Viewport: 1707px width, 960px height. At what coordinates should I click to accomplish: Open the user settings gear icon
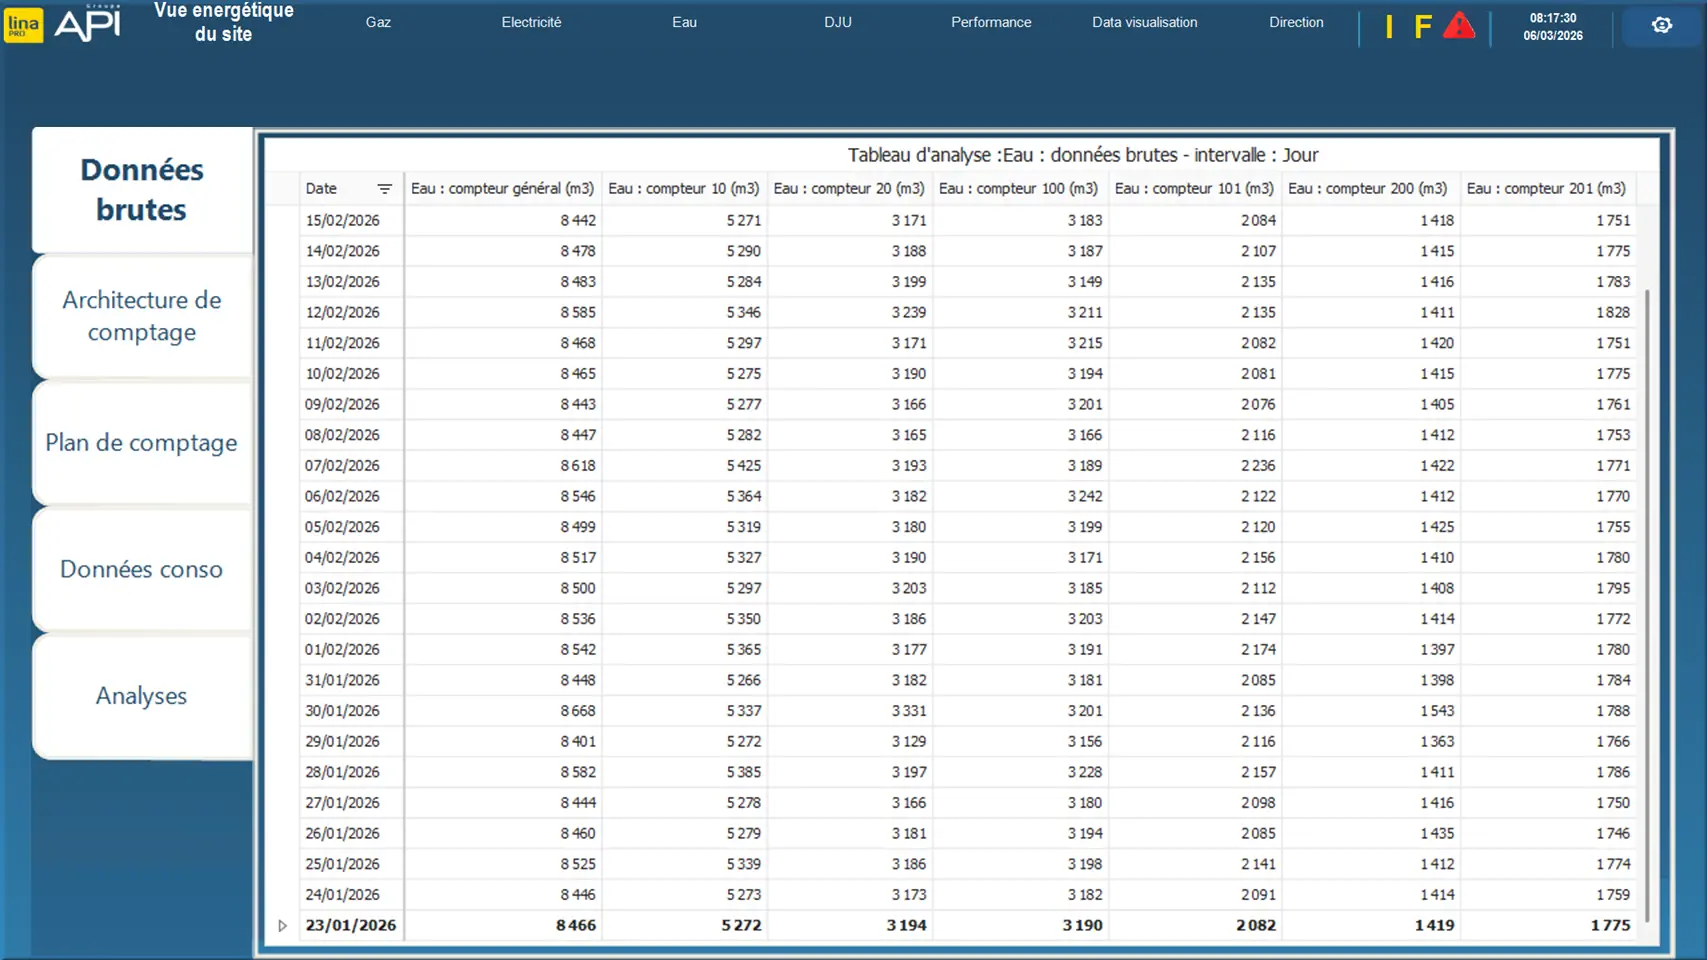click(1661, 25)
